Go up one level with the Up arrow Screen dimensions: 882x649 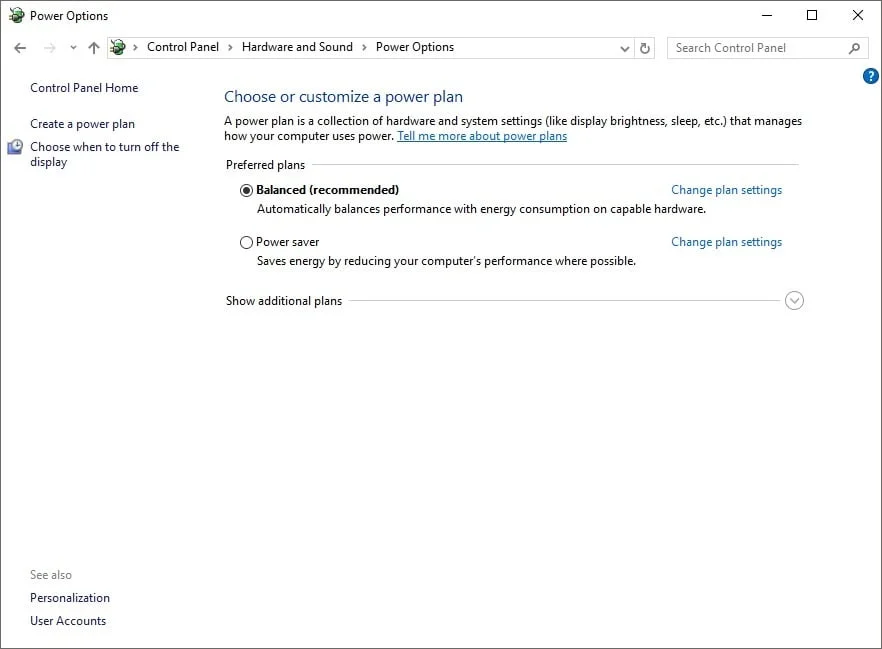pyautogui.click(x=94, y=48)
